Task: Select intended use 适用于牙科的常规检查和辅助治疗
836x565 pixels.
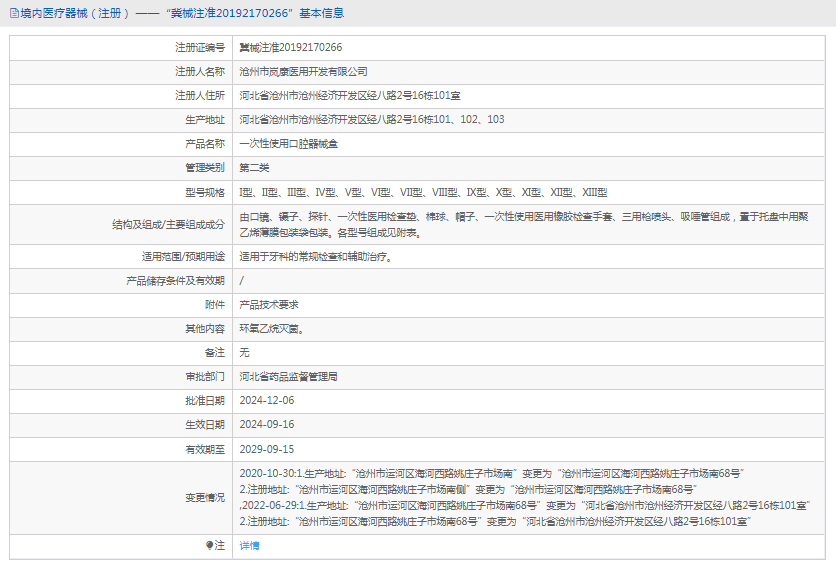Action: 316,256
